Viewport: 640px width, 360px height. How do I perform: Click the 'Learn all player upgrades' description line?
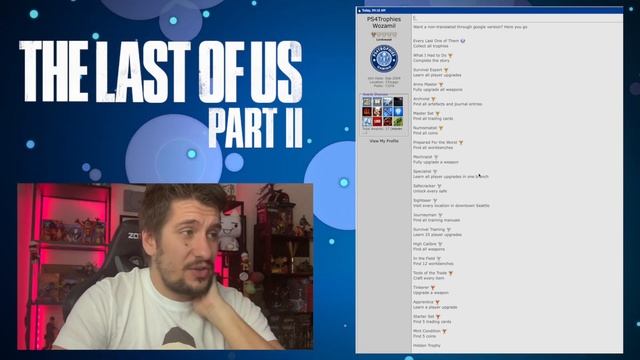coord(437,75)
